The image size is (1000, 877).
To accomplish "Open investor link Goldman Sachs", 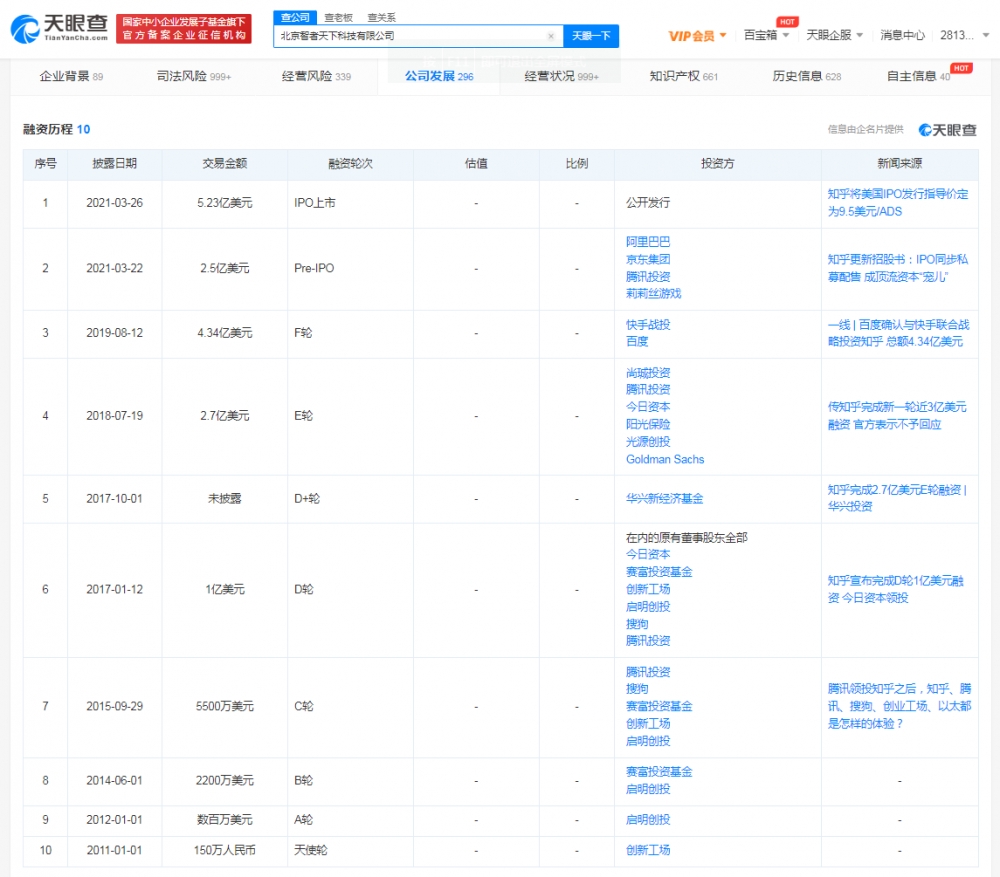I will pyautogui.click(x=665, y=459).
